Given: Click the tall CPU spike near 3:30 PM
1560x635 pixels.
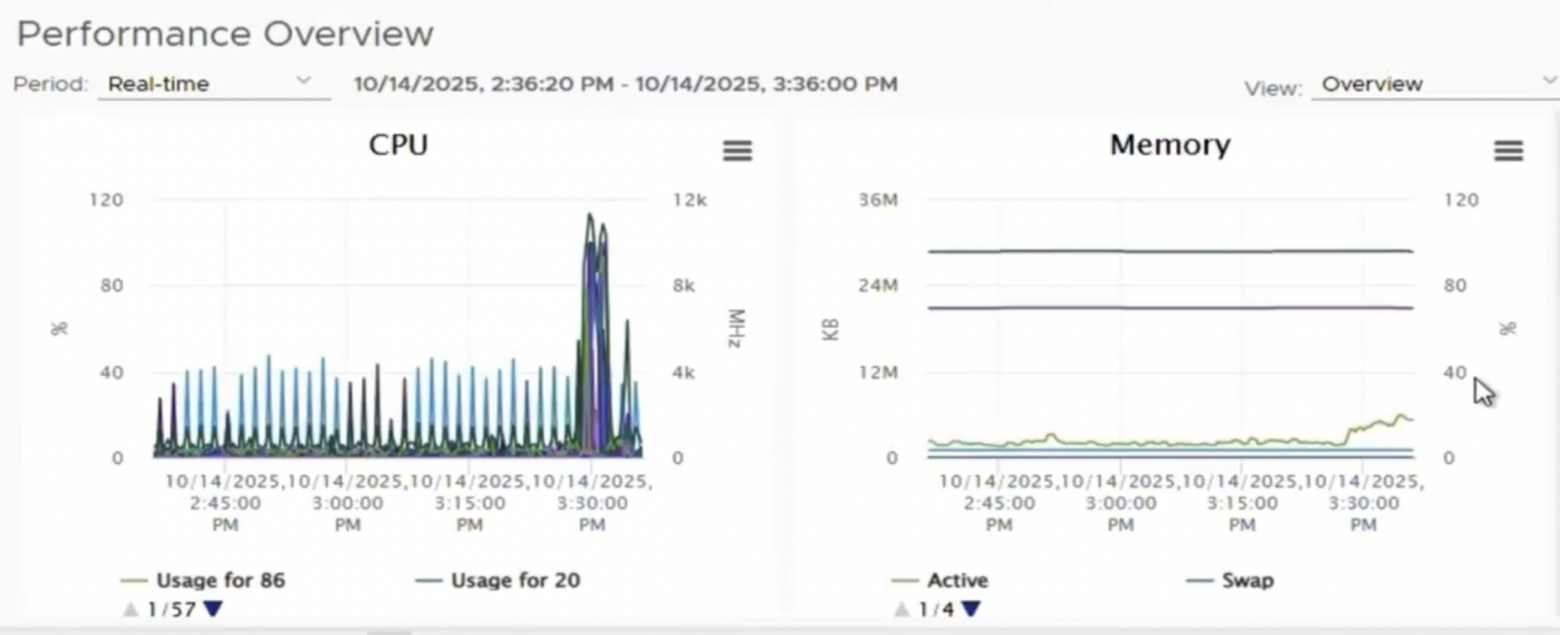Looking at the screenshot, I should 591,230.
